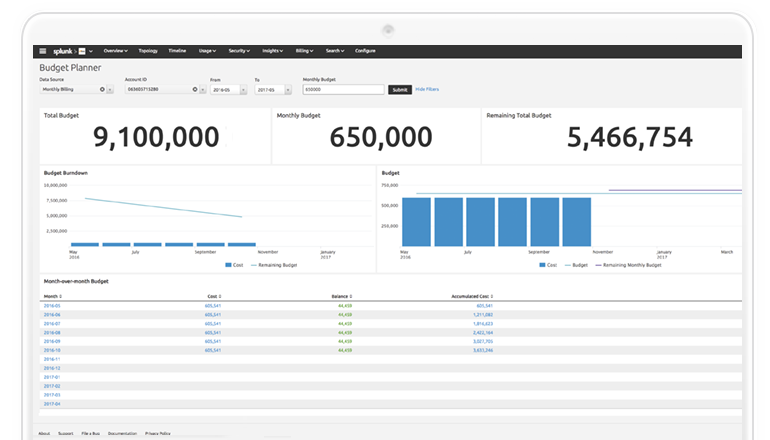Open the Security menu

click(239, 51)
